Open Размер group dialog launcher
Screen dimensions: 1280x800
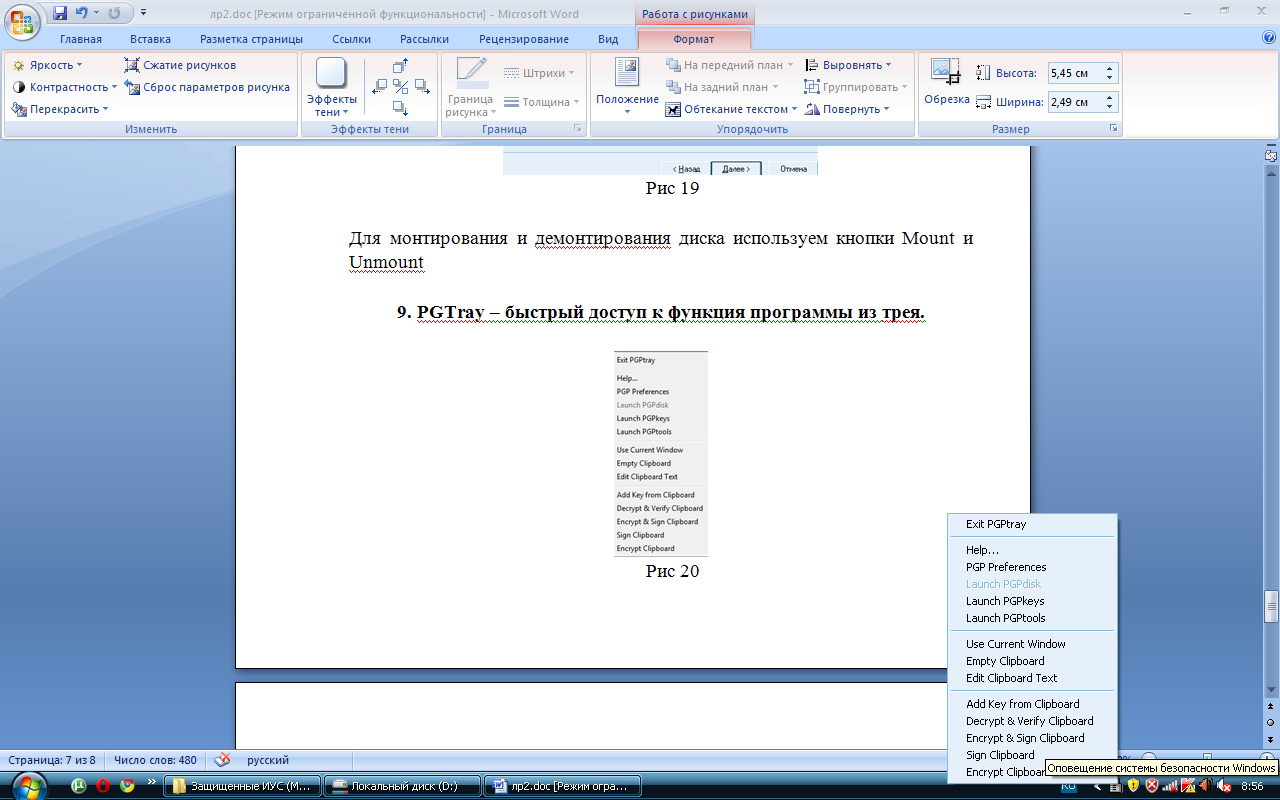click(1113, 129)
